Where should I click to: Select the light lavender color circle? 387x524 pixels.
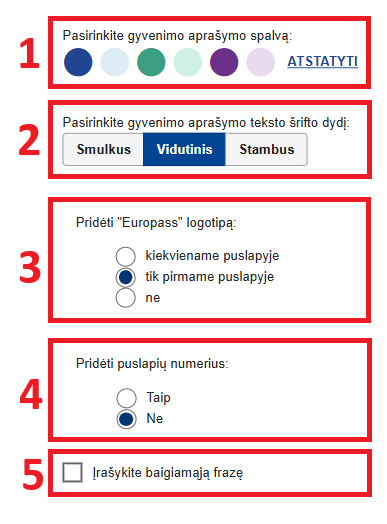[260, 62]
